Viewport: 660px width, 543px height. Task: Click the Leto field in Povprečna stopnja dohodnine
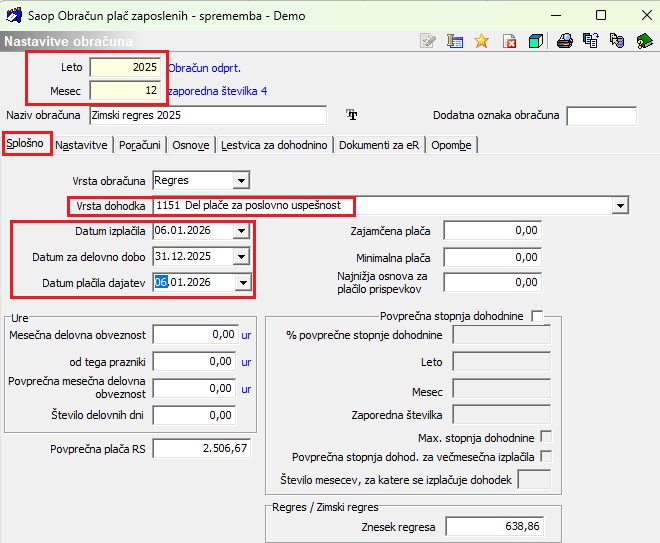click(x=502, y=362)
